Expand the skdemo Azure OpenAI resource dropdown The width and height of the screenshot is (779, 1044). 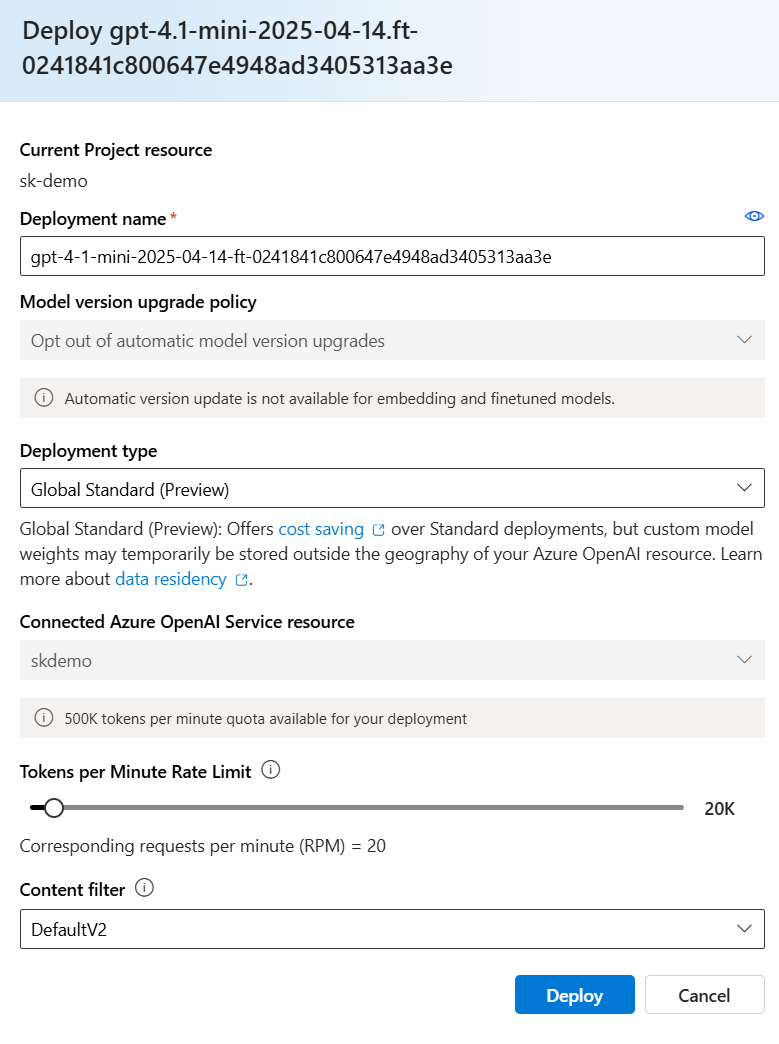[x=392, y=660]
